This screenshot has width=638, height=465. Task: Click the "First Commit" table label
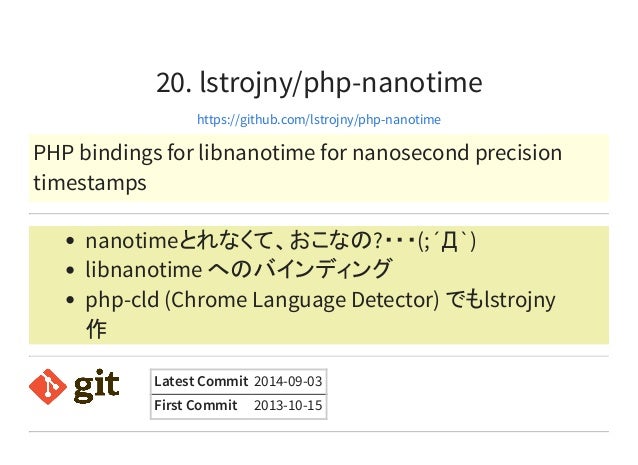[195, 405]
